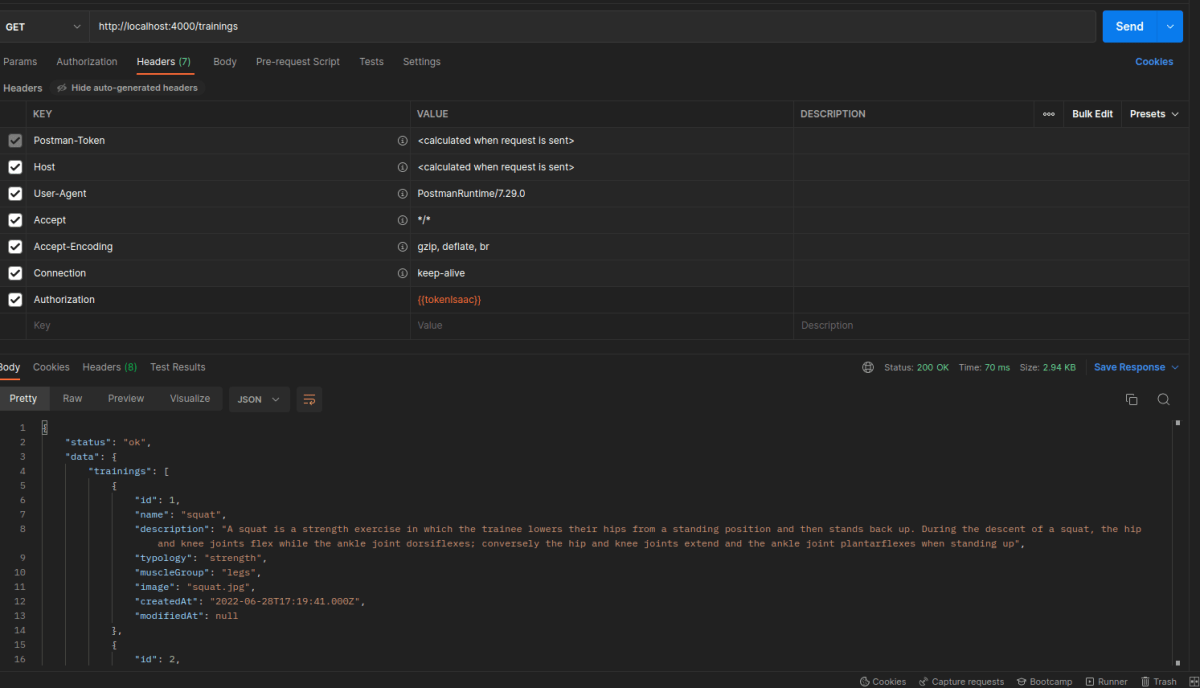Click the PostmanRuntime/7.29.0 value
Viewport: 1200px width, 688px height.
471,194
